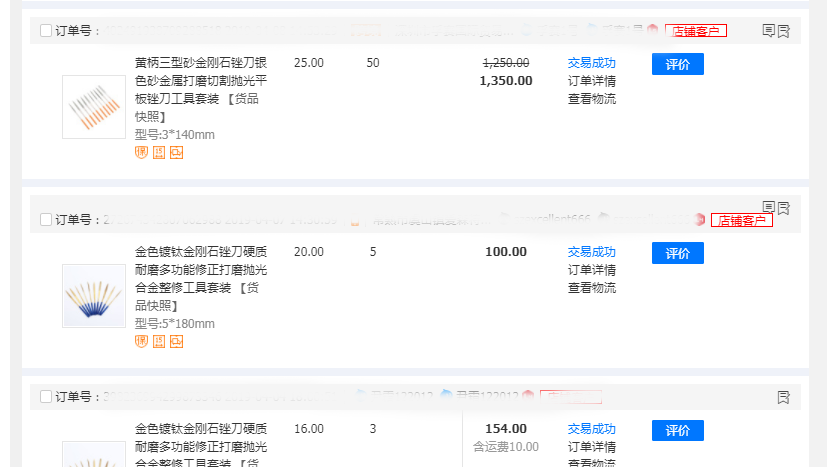Click the middle orange badge under 5*180mm item

point(158,342)
